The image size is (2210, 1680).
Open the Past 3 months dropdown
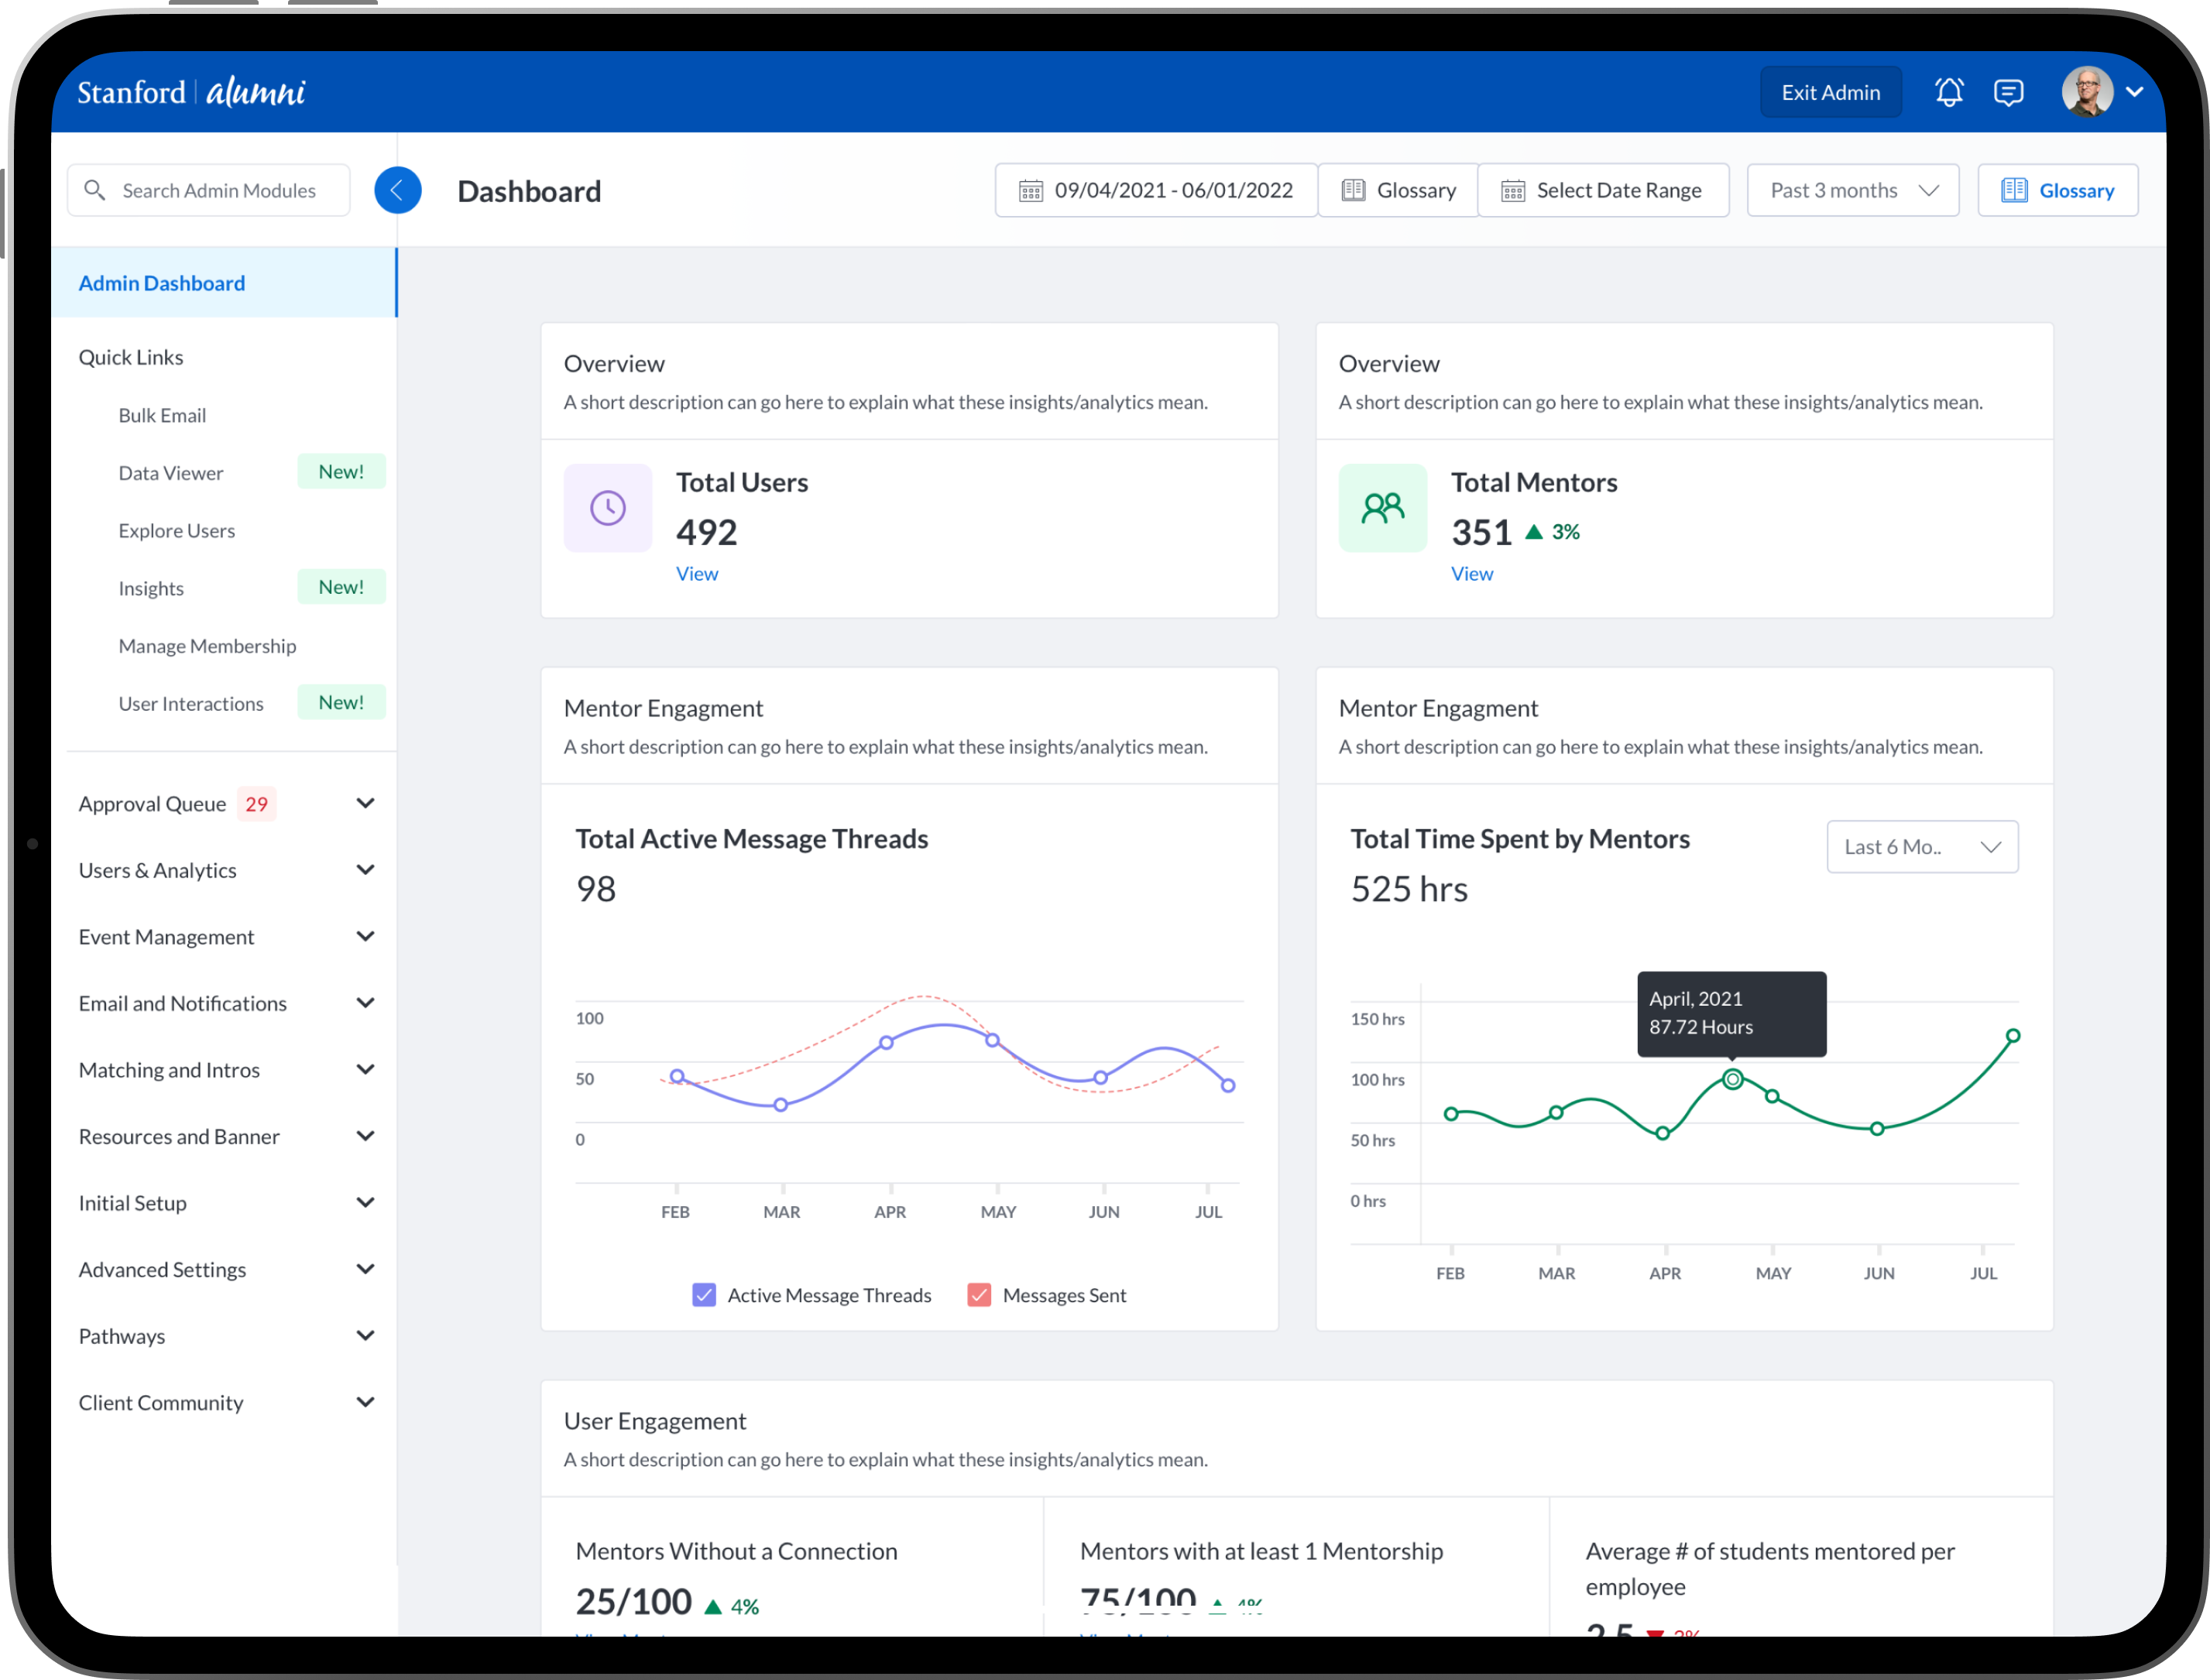coord(1852,190)
